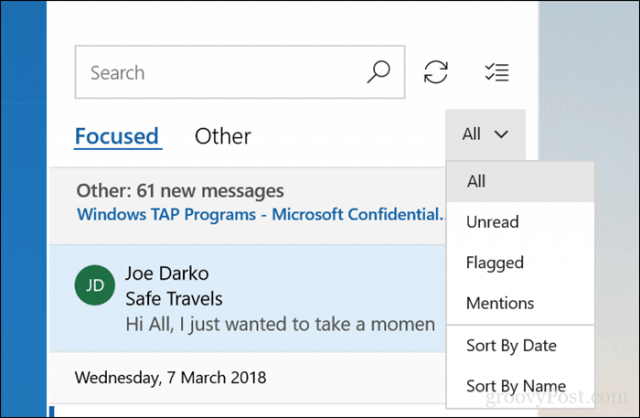The image size is (640, 418).
Task: Open Windows TAP Programs message link
Action: tap(261, 215)
